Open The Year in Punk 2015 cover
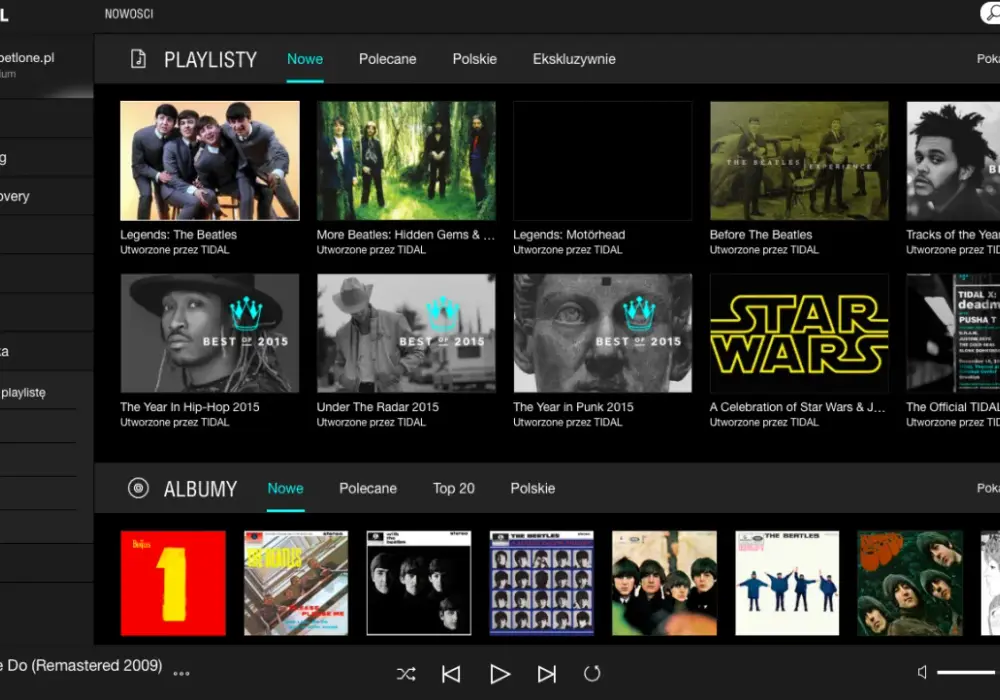Viewport: 1000px width, 700px height. (x=603, y=333)
